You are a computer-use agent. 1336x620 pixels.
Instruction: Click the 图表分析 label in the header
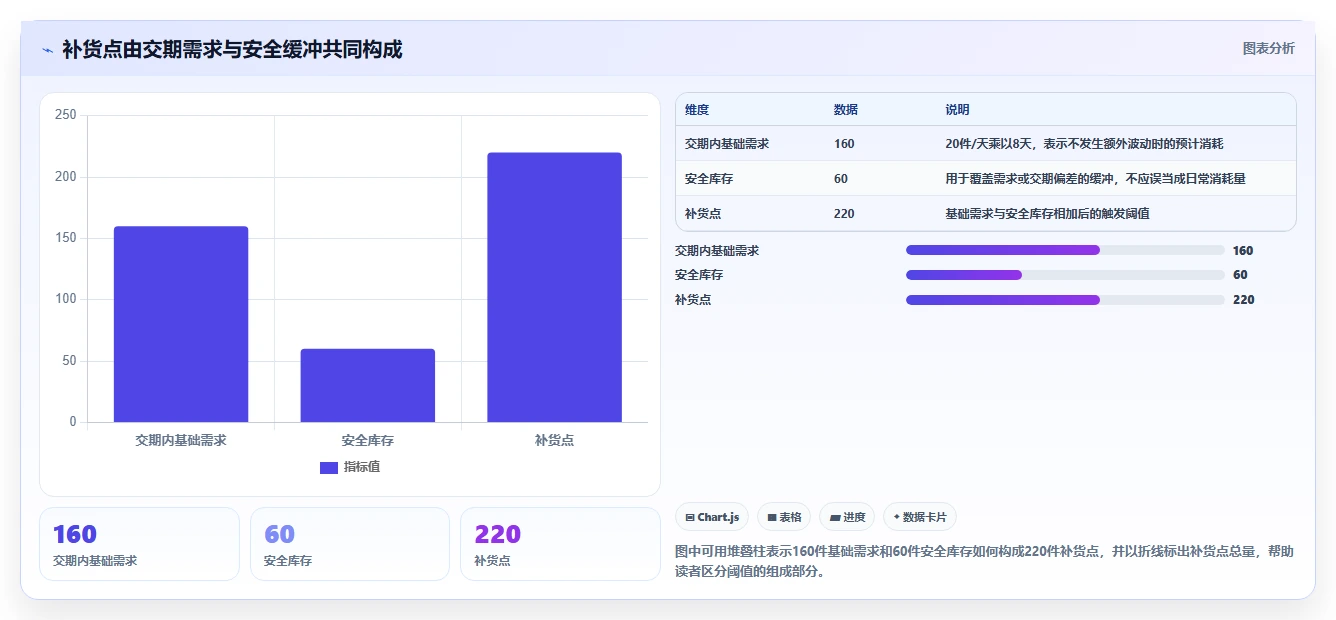coord(1268,48)
